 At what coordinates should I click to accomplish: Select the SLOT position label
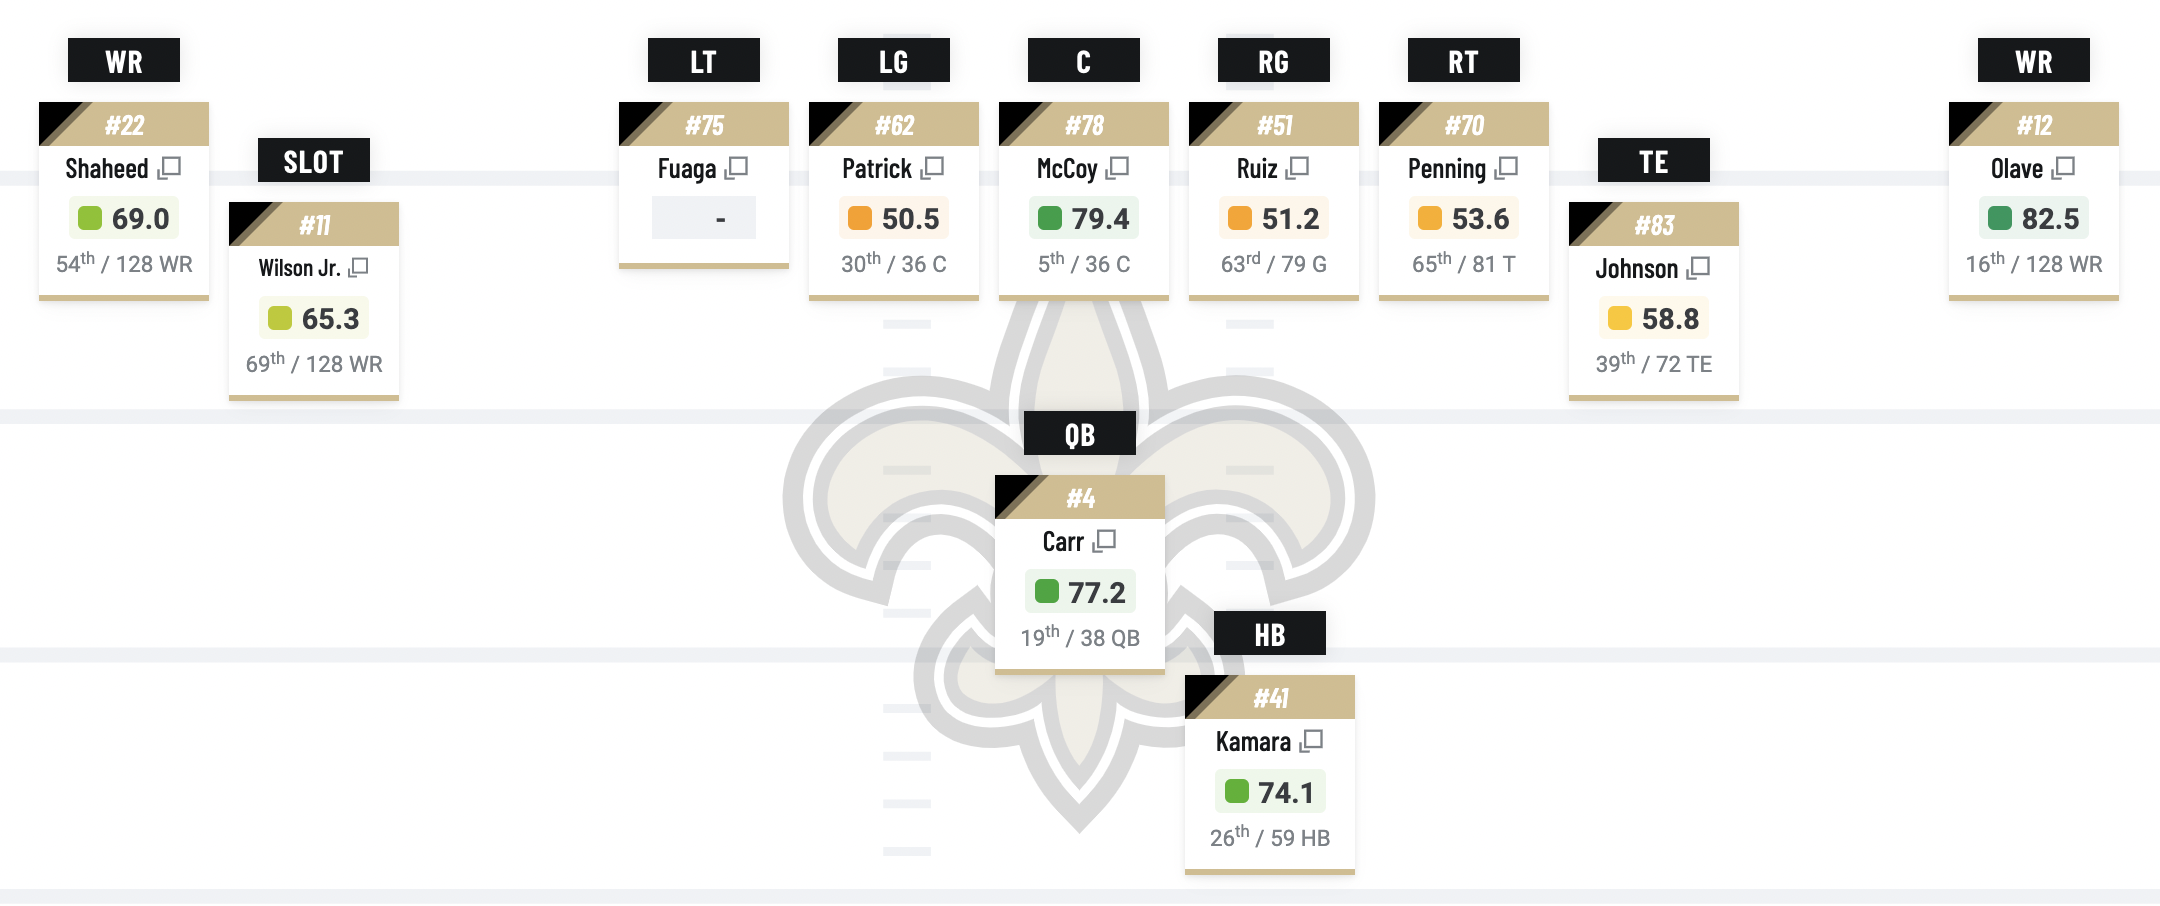[314, 161]
